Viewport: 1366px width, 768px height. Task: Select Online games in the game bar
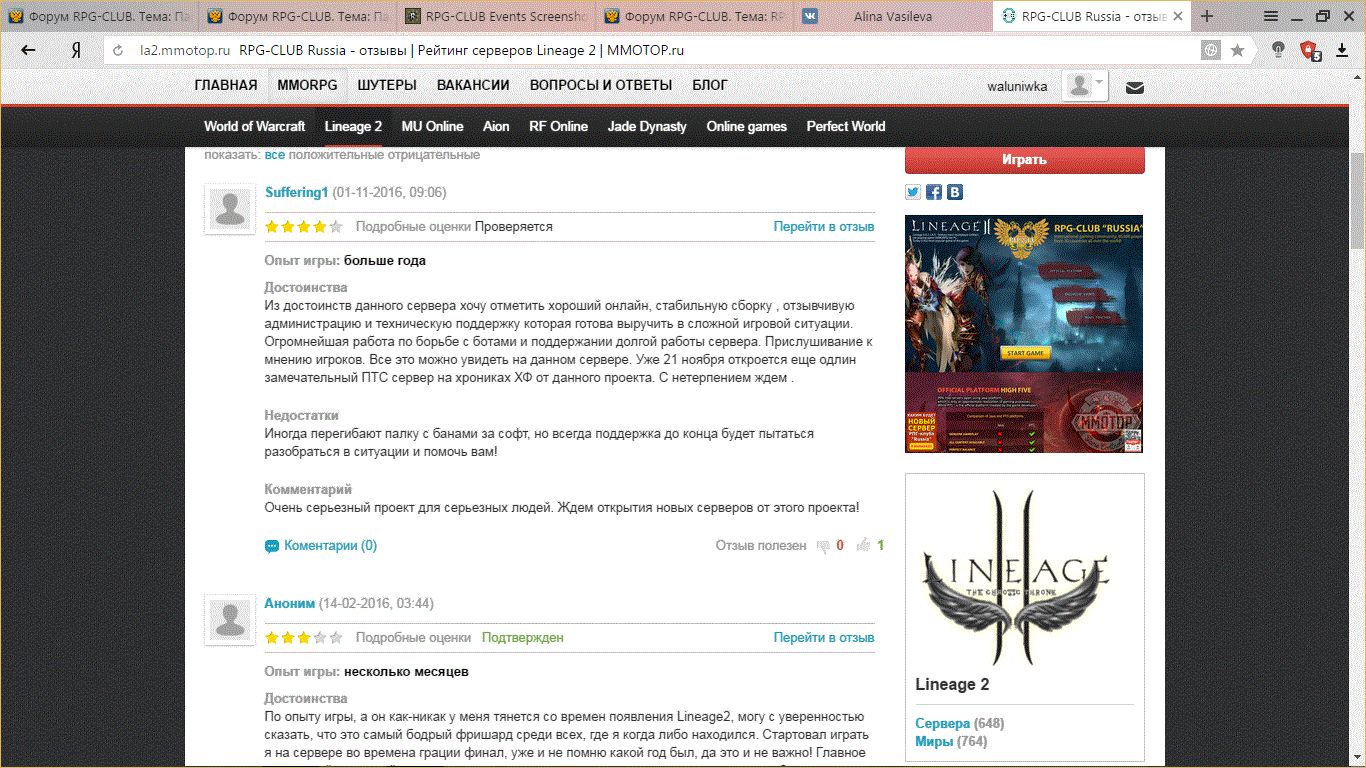pos(746,126)
